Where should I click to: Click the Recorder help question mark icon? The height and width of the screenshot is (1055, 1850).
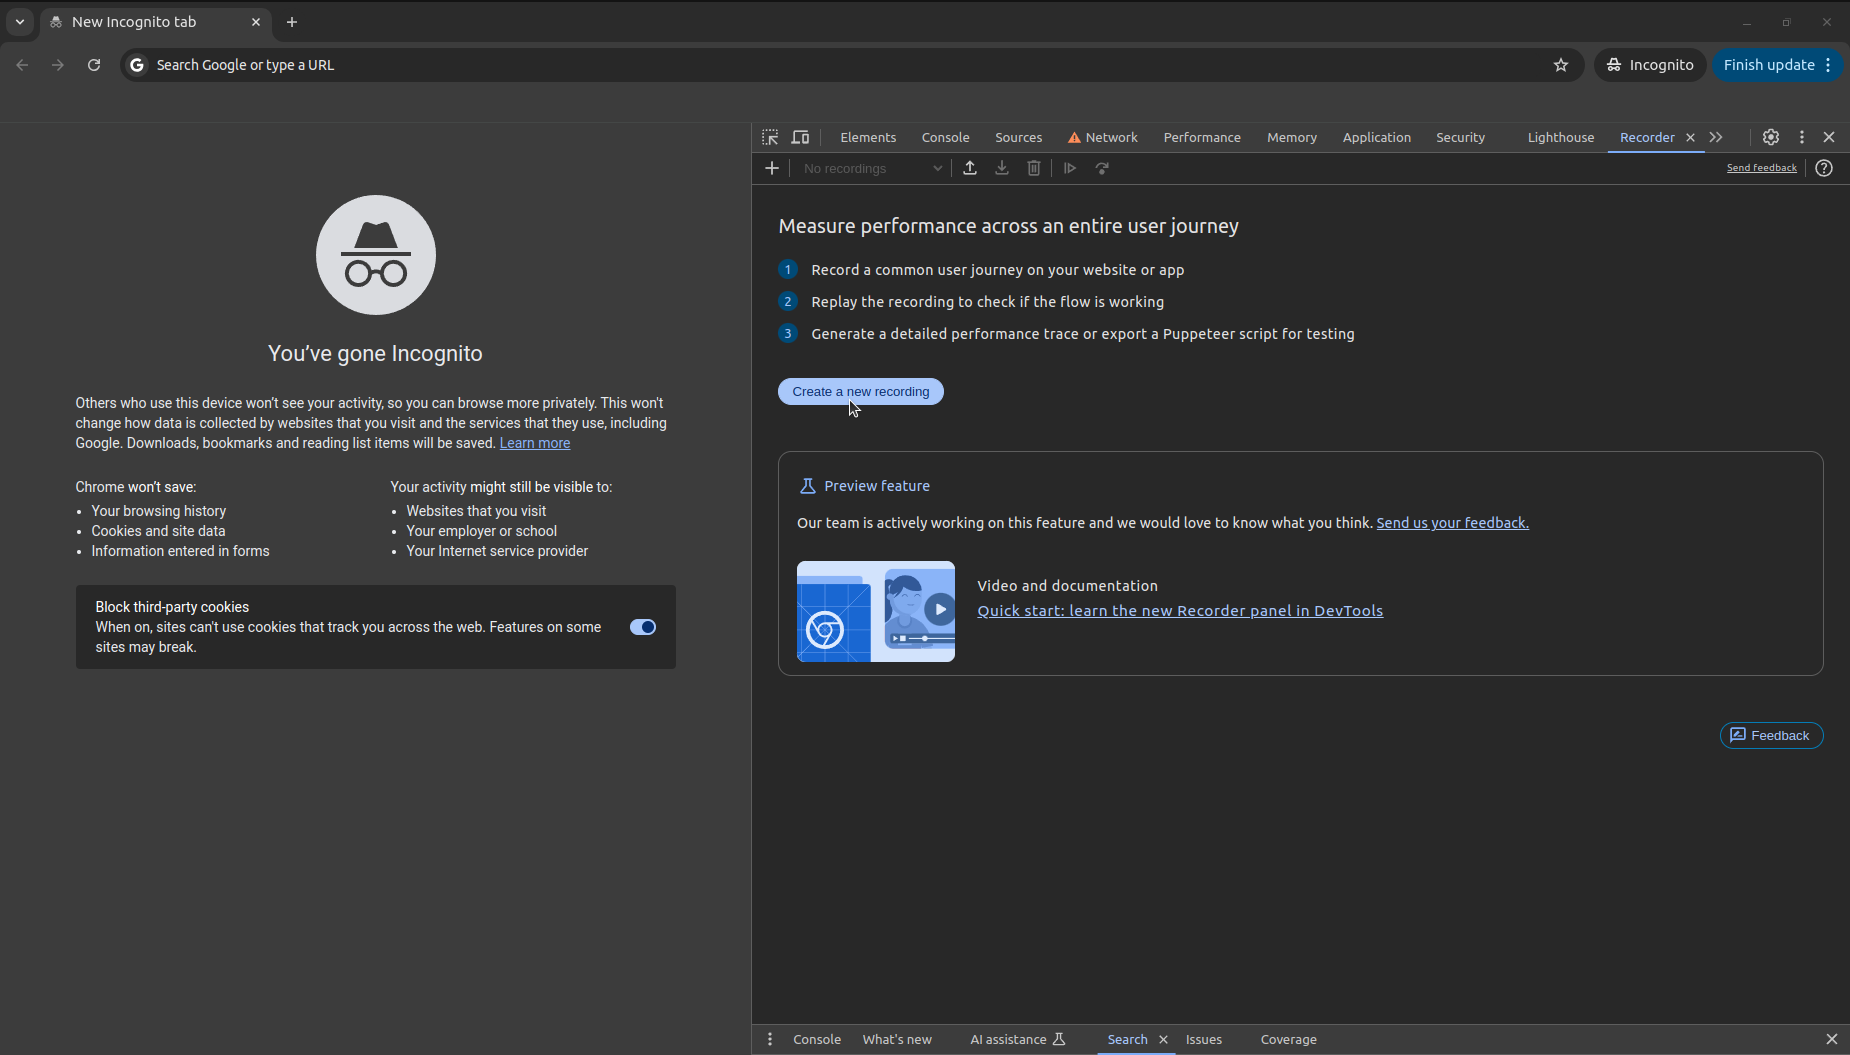point(1824,168)
